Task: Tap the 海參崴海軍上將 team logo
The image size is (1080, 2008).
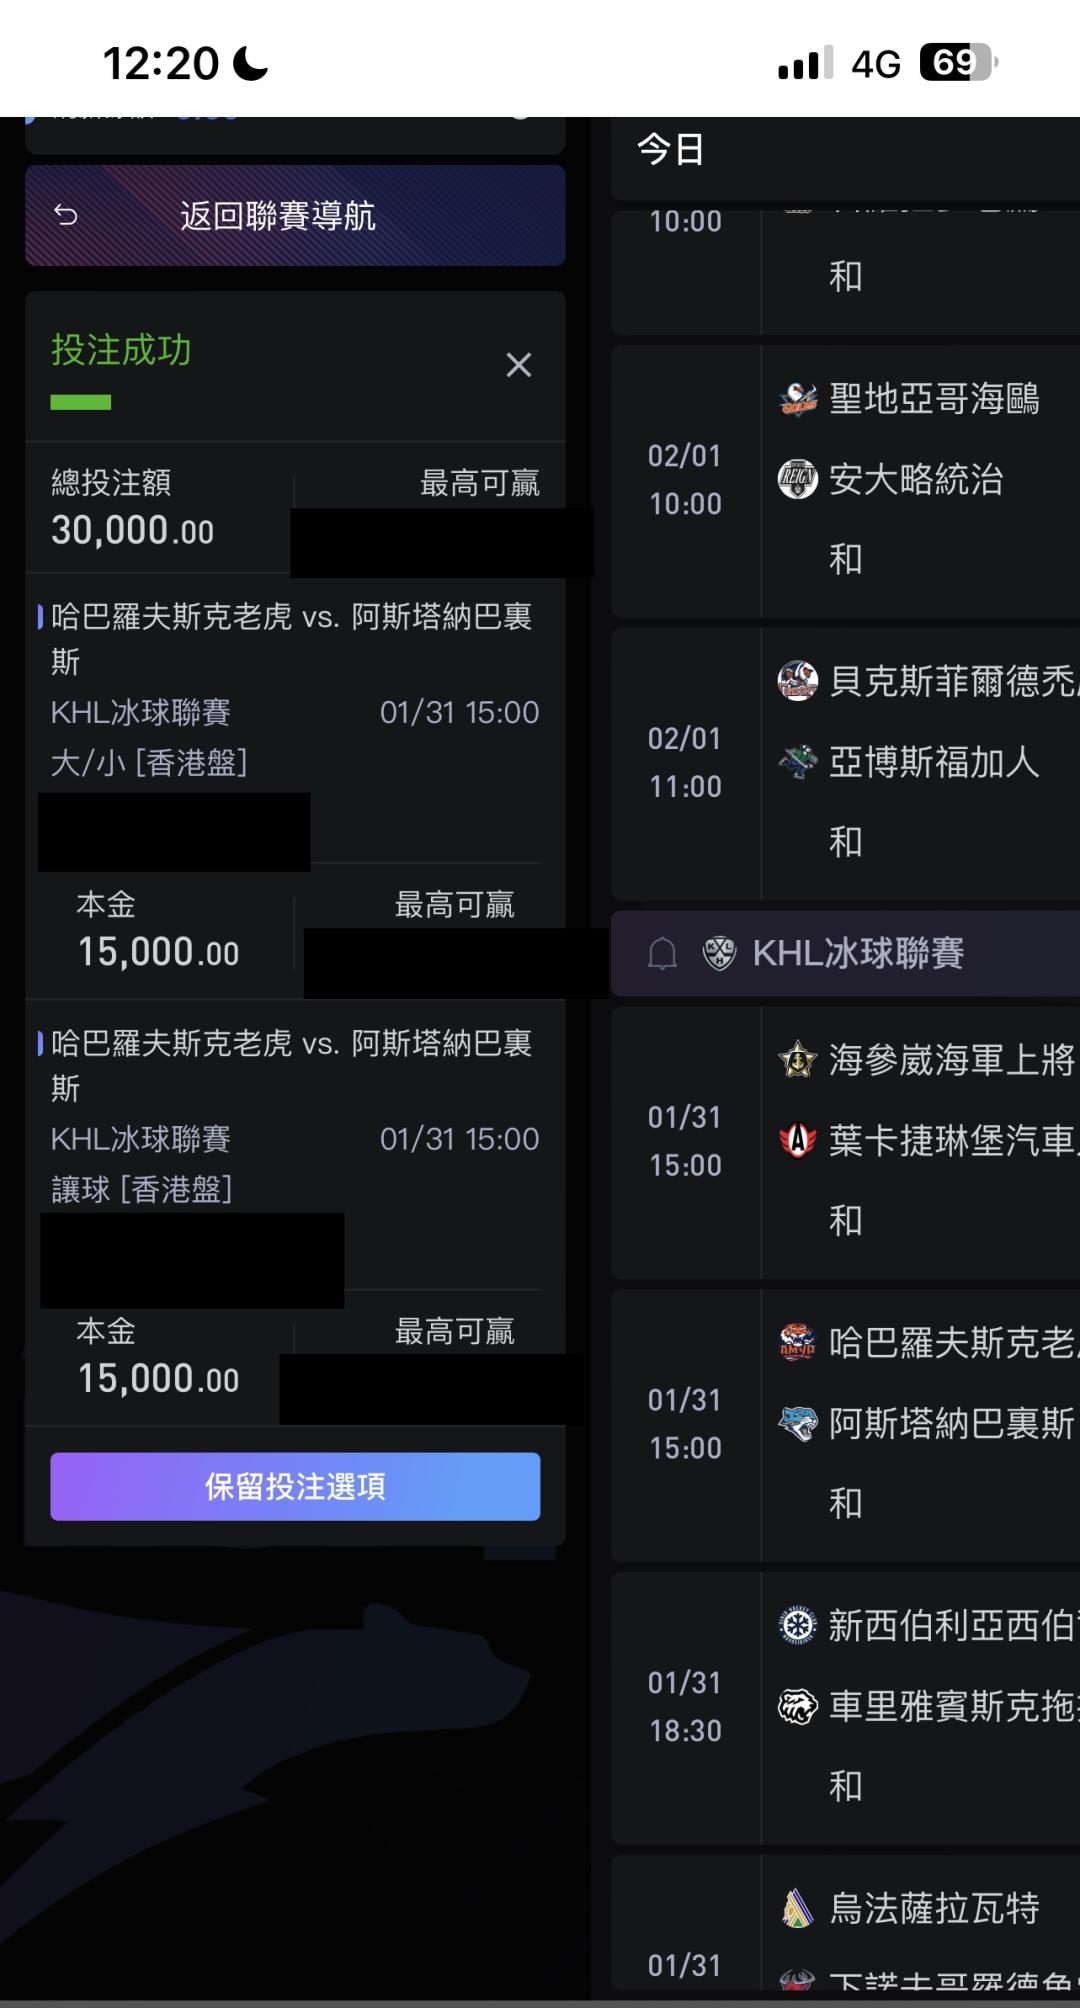Action: click(x=798, y=1059)
